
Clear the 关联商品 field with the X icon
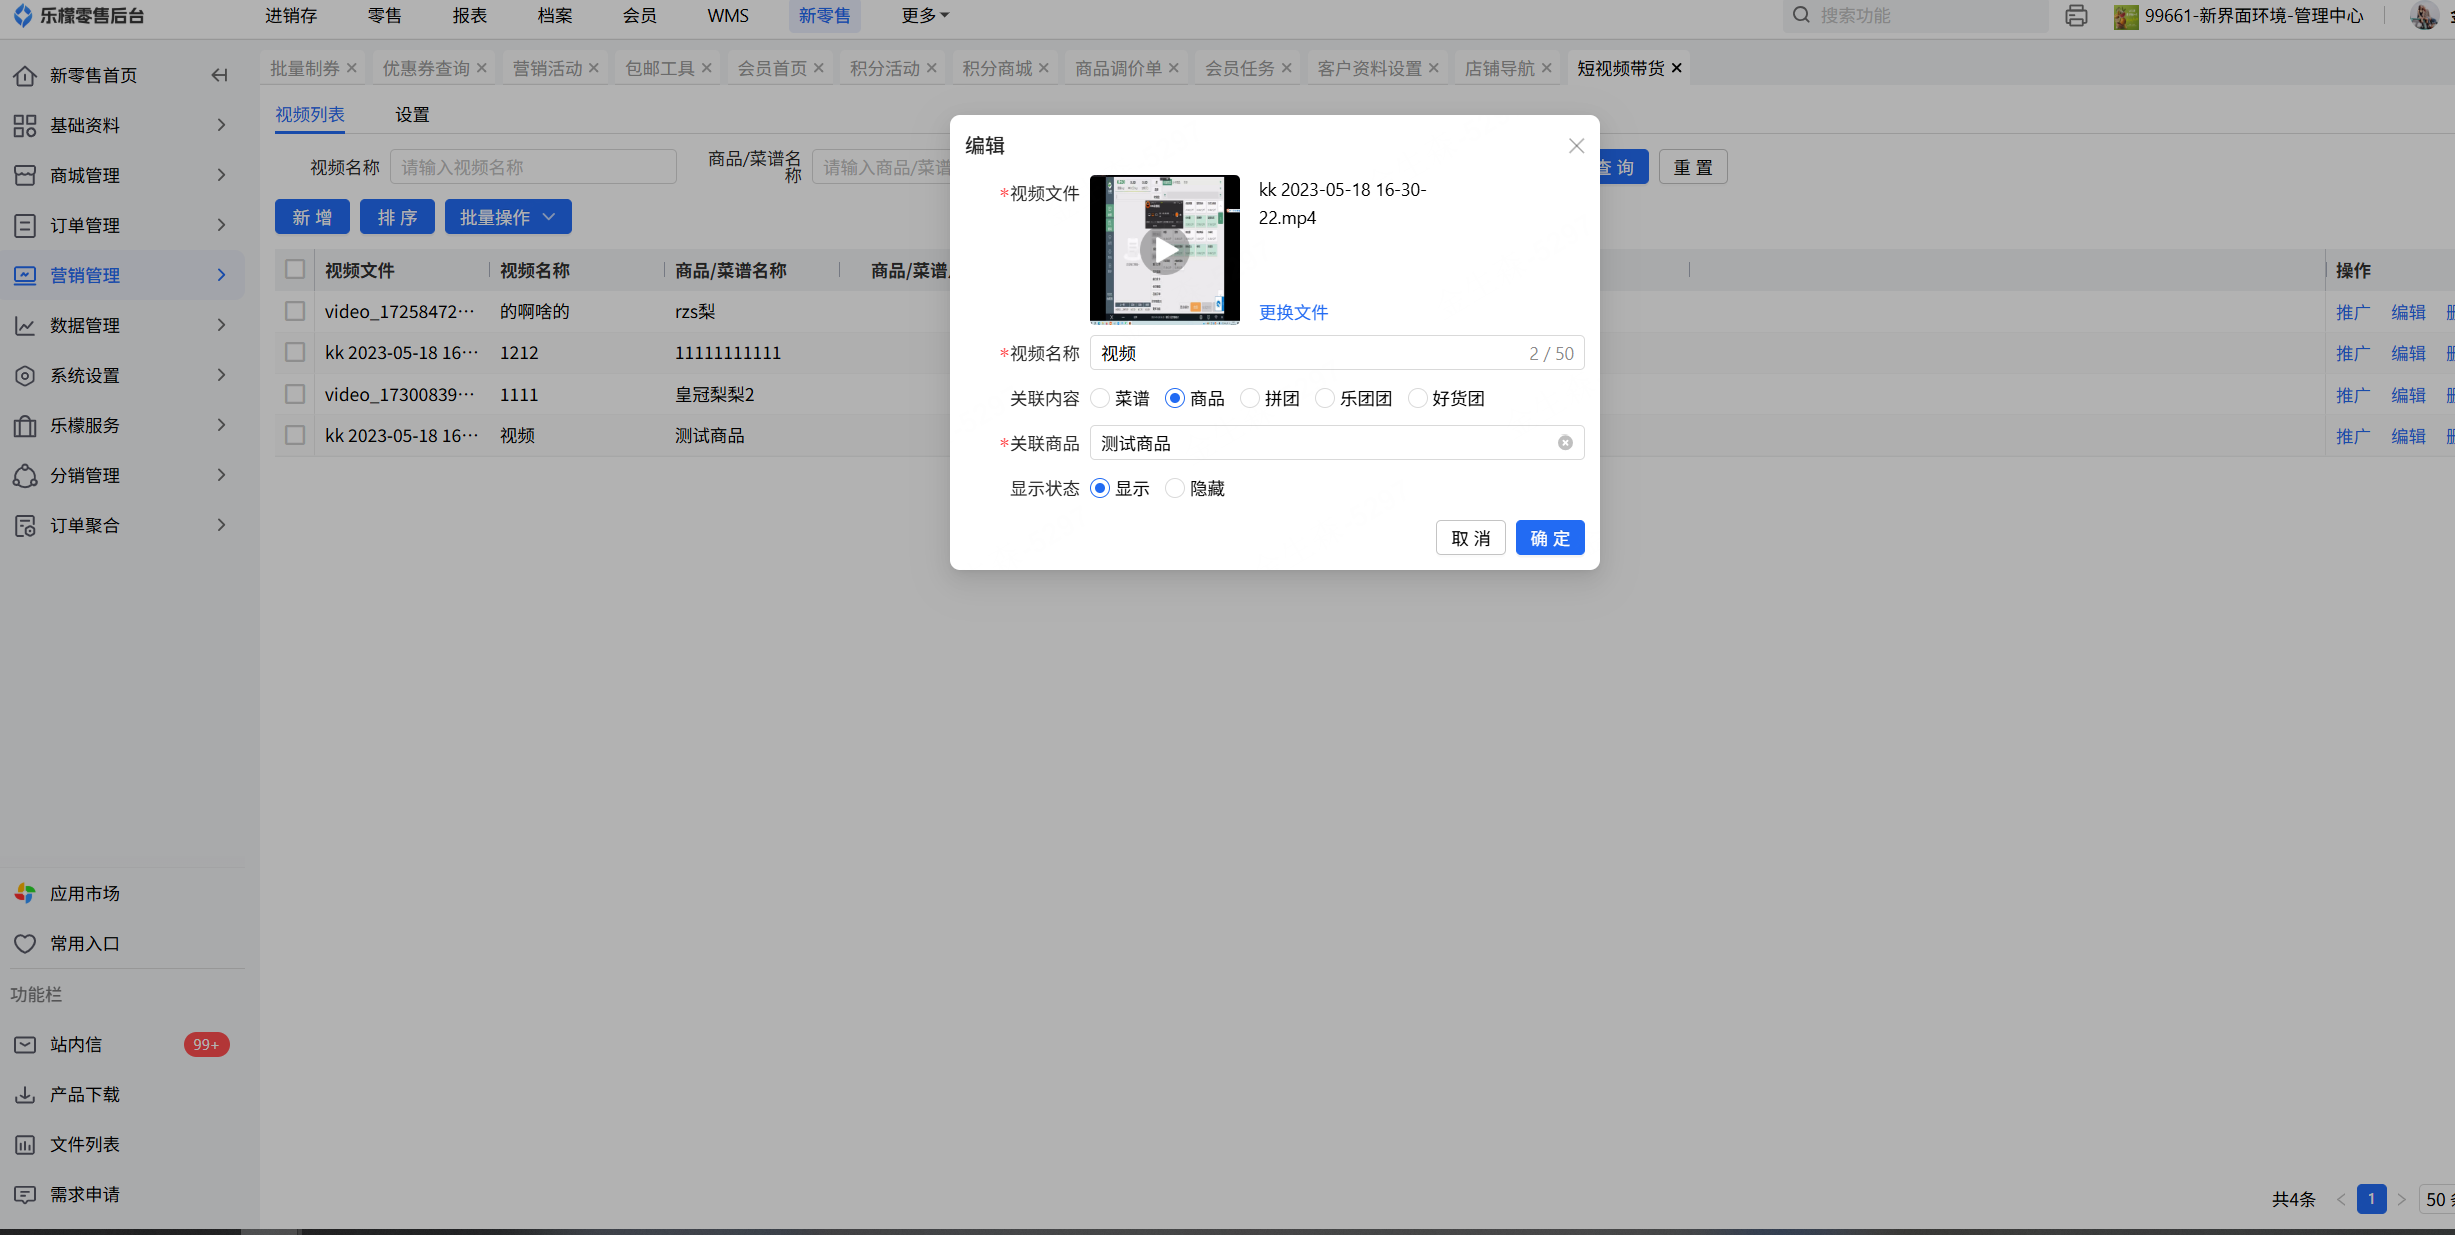[x=1565, y=443]
